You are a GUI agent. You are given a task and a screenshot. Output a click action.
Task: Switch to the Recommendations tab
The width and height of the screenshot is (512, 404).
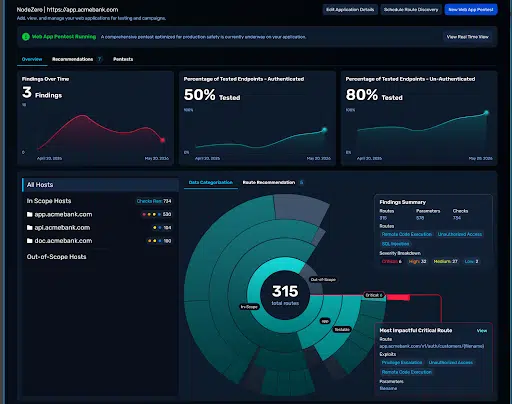[x=72, y=59]
